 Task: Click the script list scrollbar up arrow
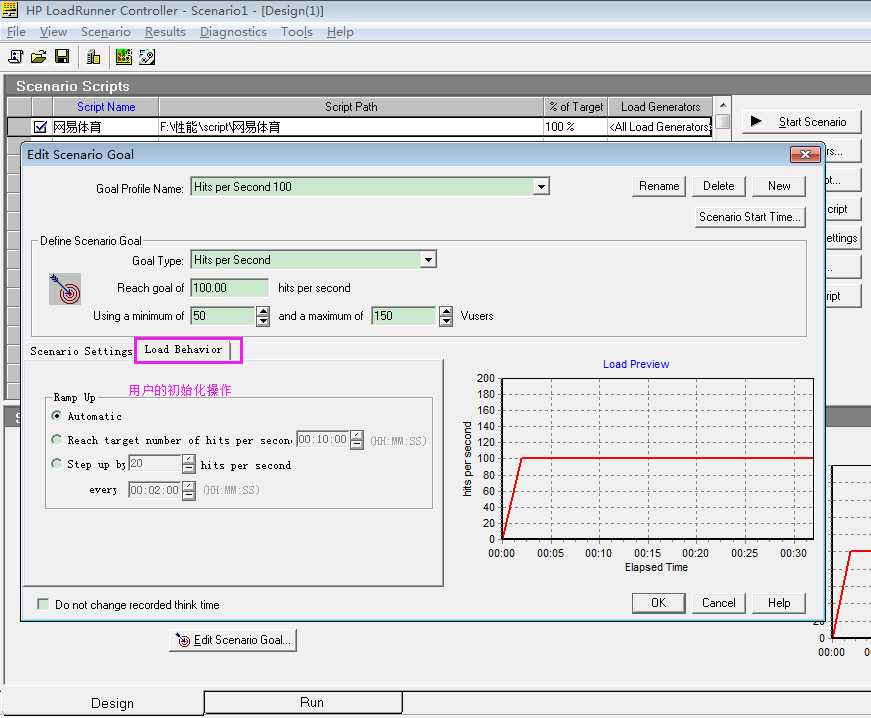click(723, 105)
